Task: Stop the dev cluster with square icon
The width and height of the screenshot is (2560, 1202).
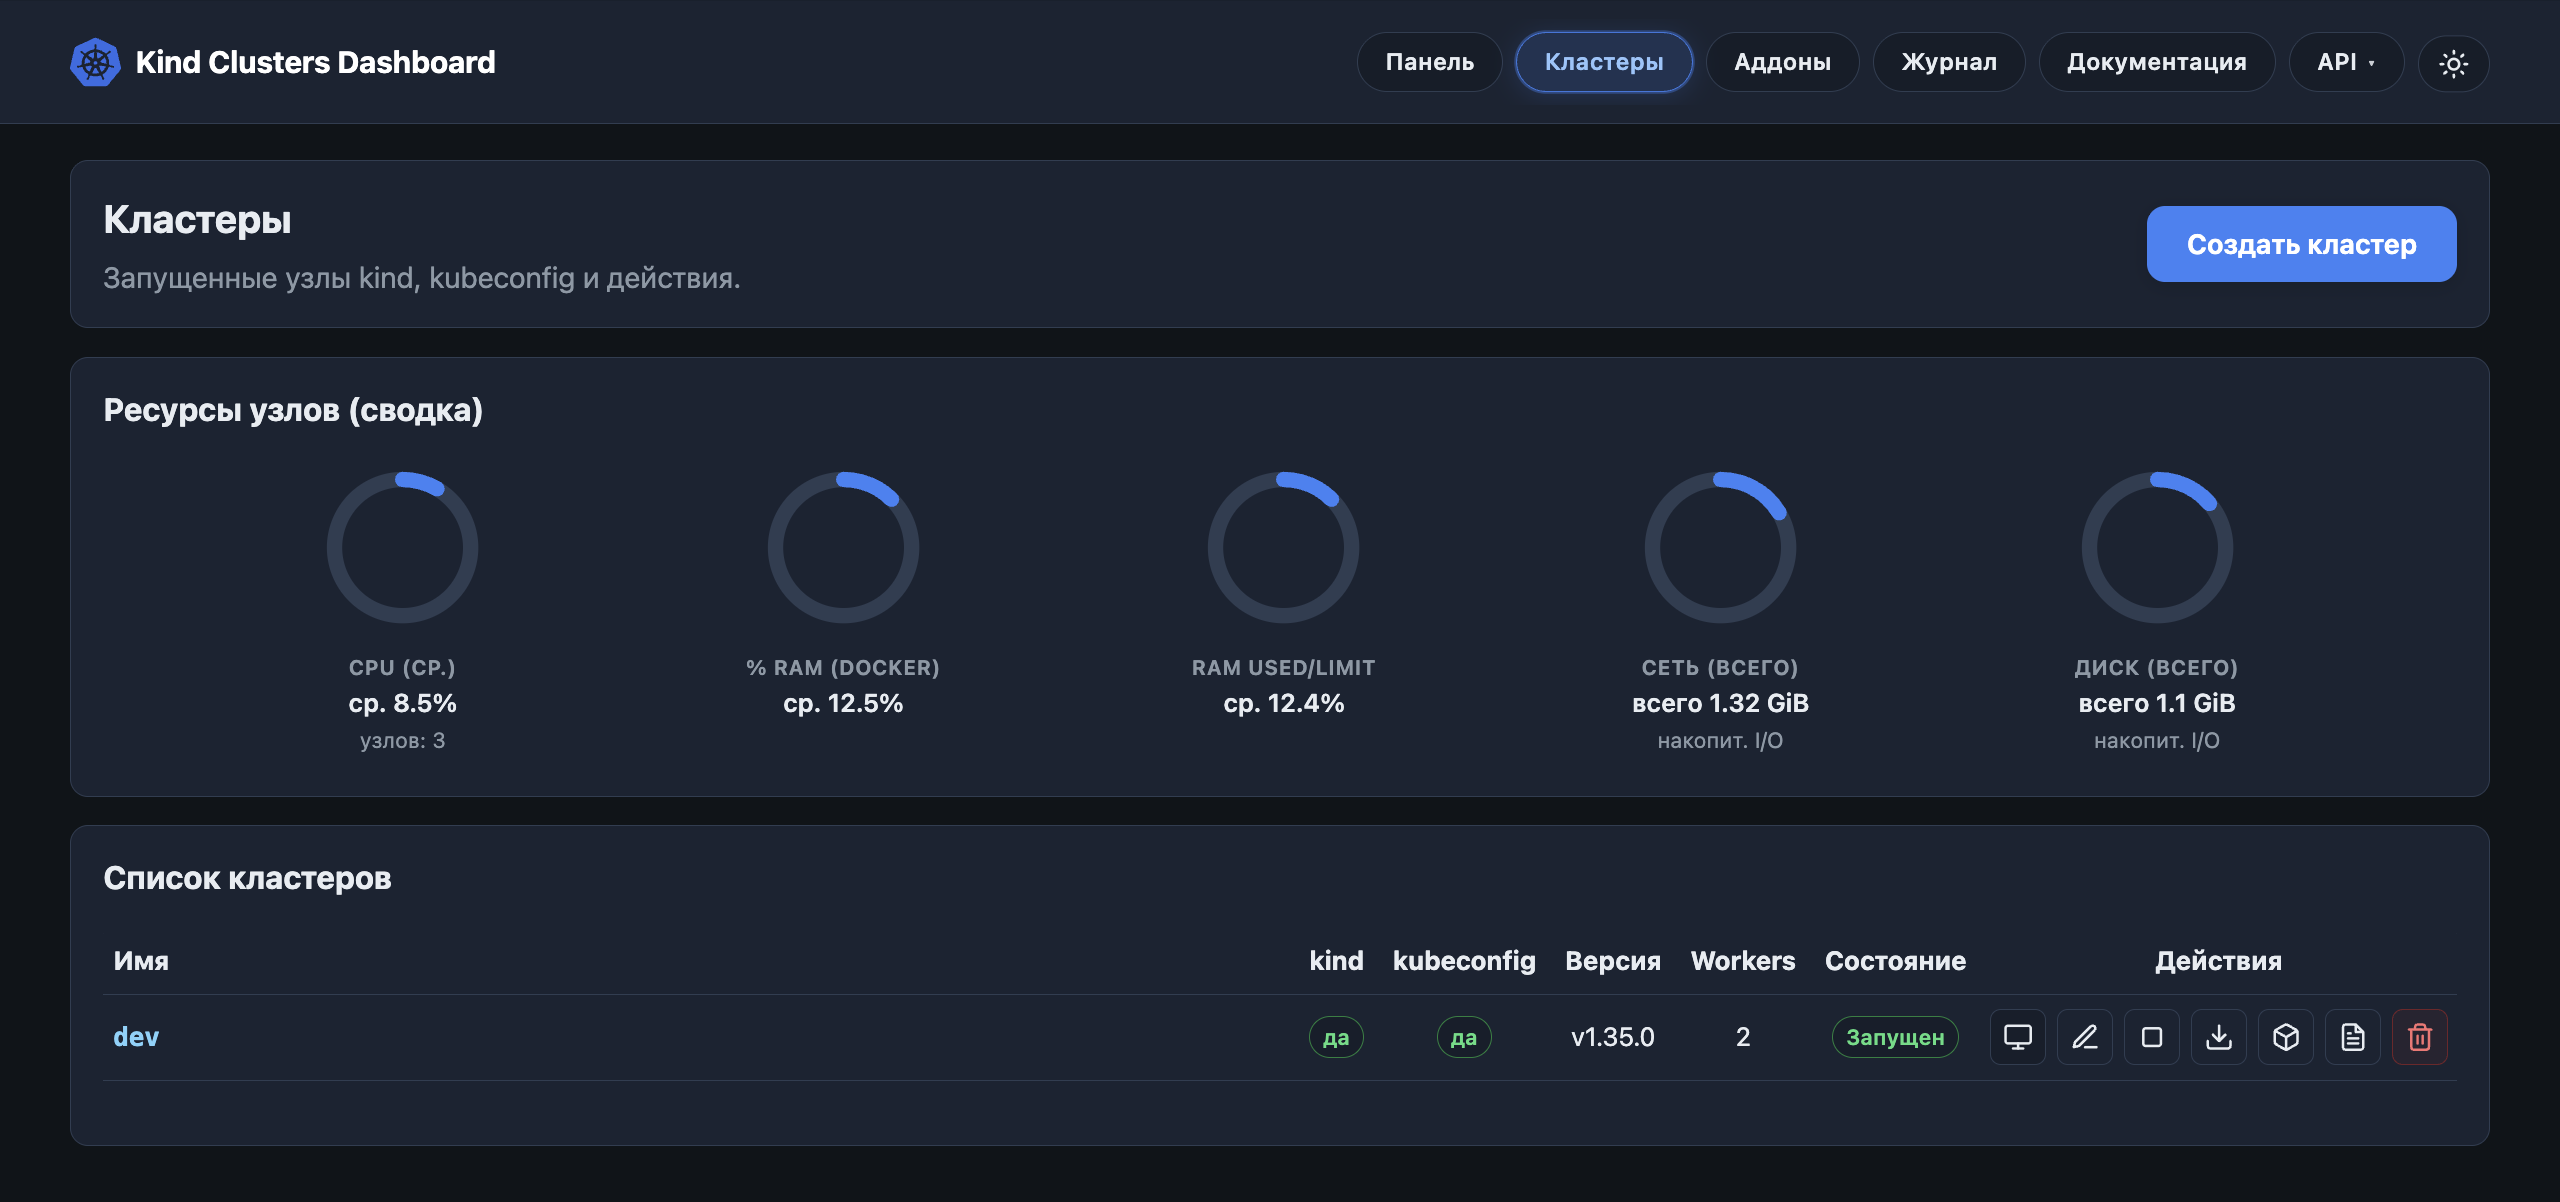Action: coord(2152,1037)
